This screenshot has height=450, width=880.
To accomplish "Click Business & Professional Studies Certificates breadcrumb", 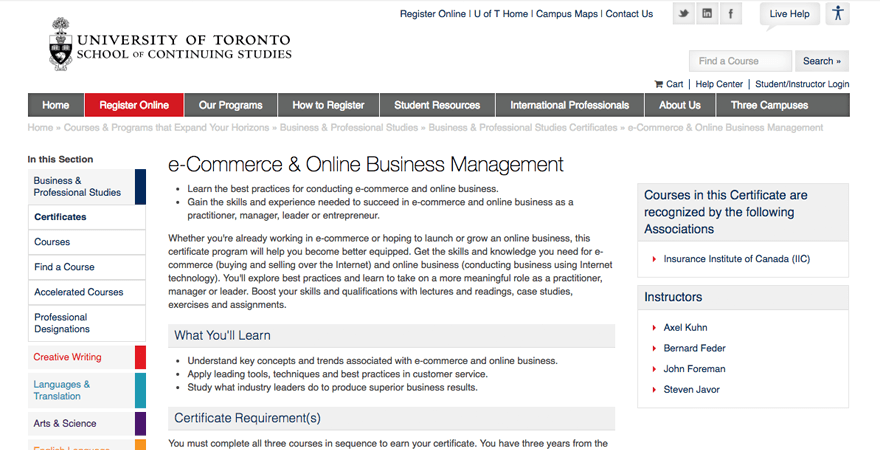I will [523, 128].
